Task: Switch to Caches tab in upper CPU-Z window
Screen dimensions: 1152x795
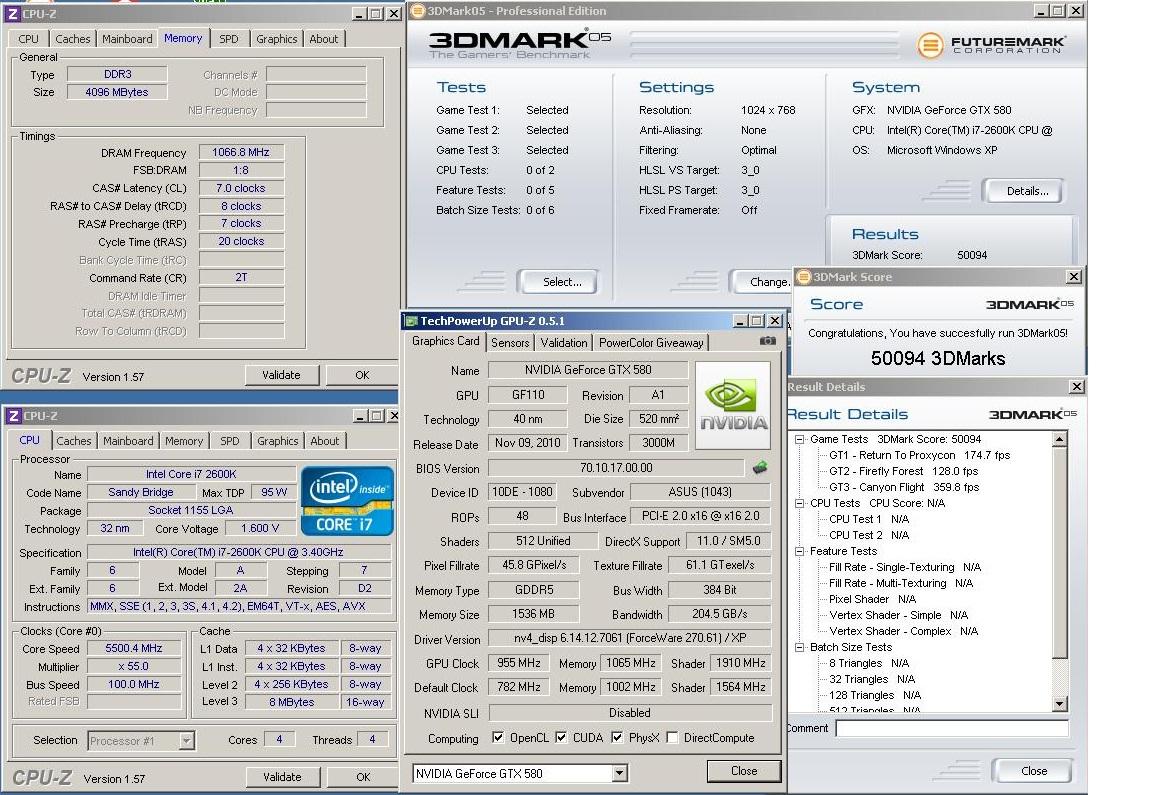Action: pos(73,39)
